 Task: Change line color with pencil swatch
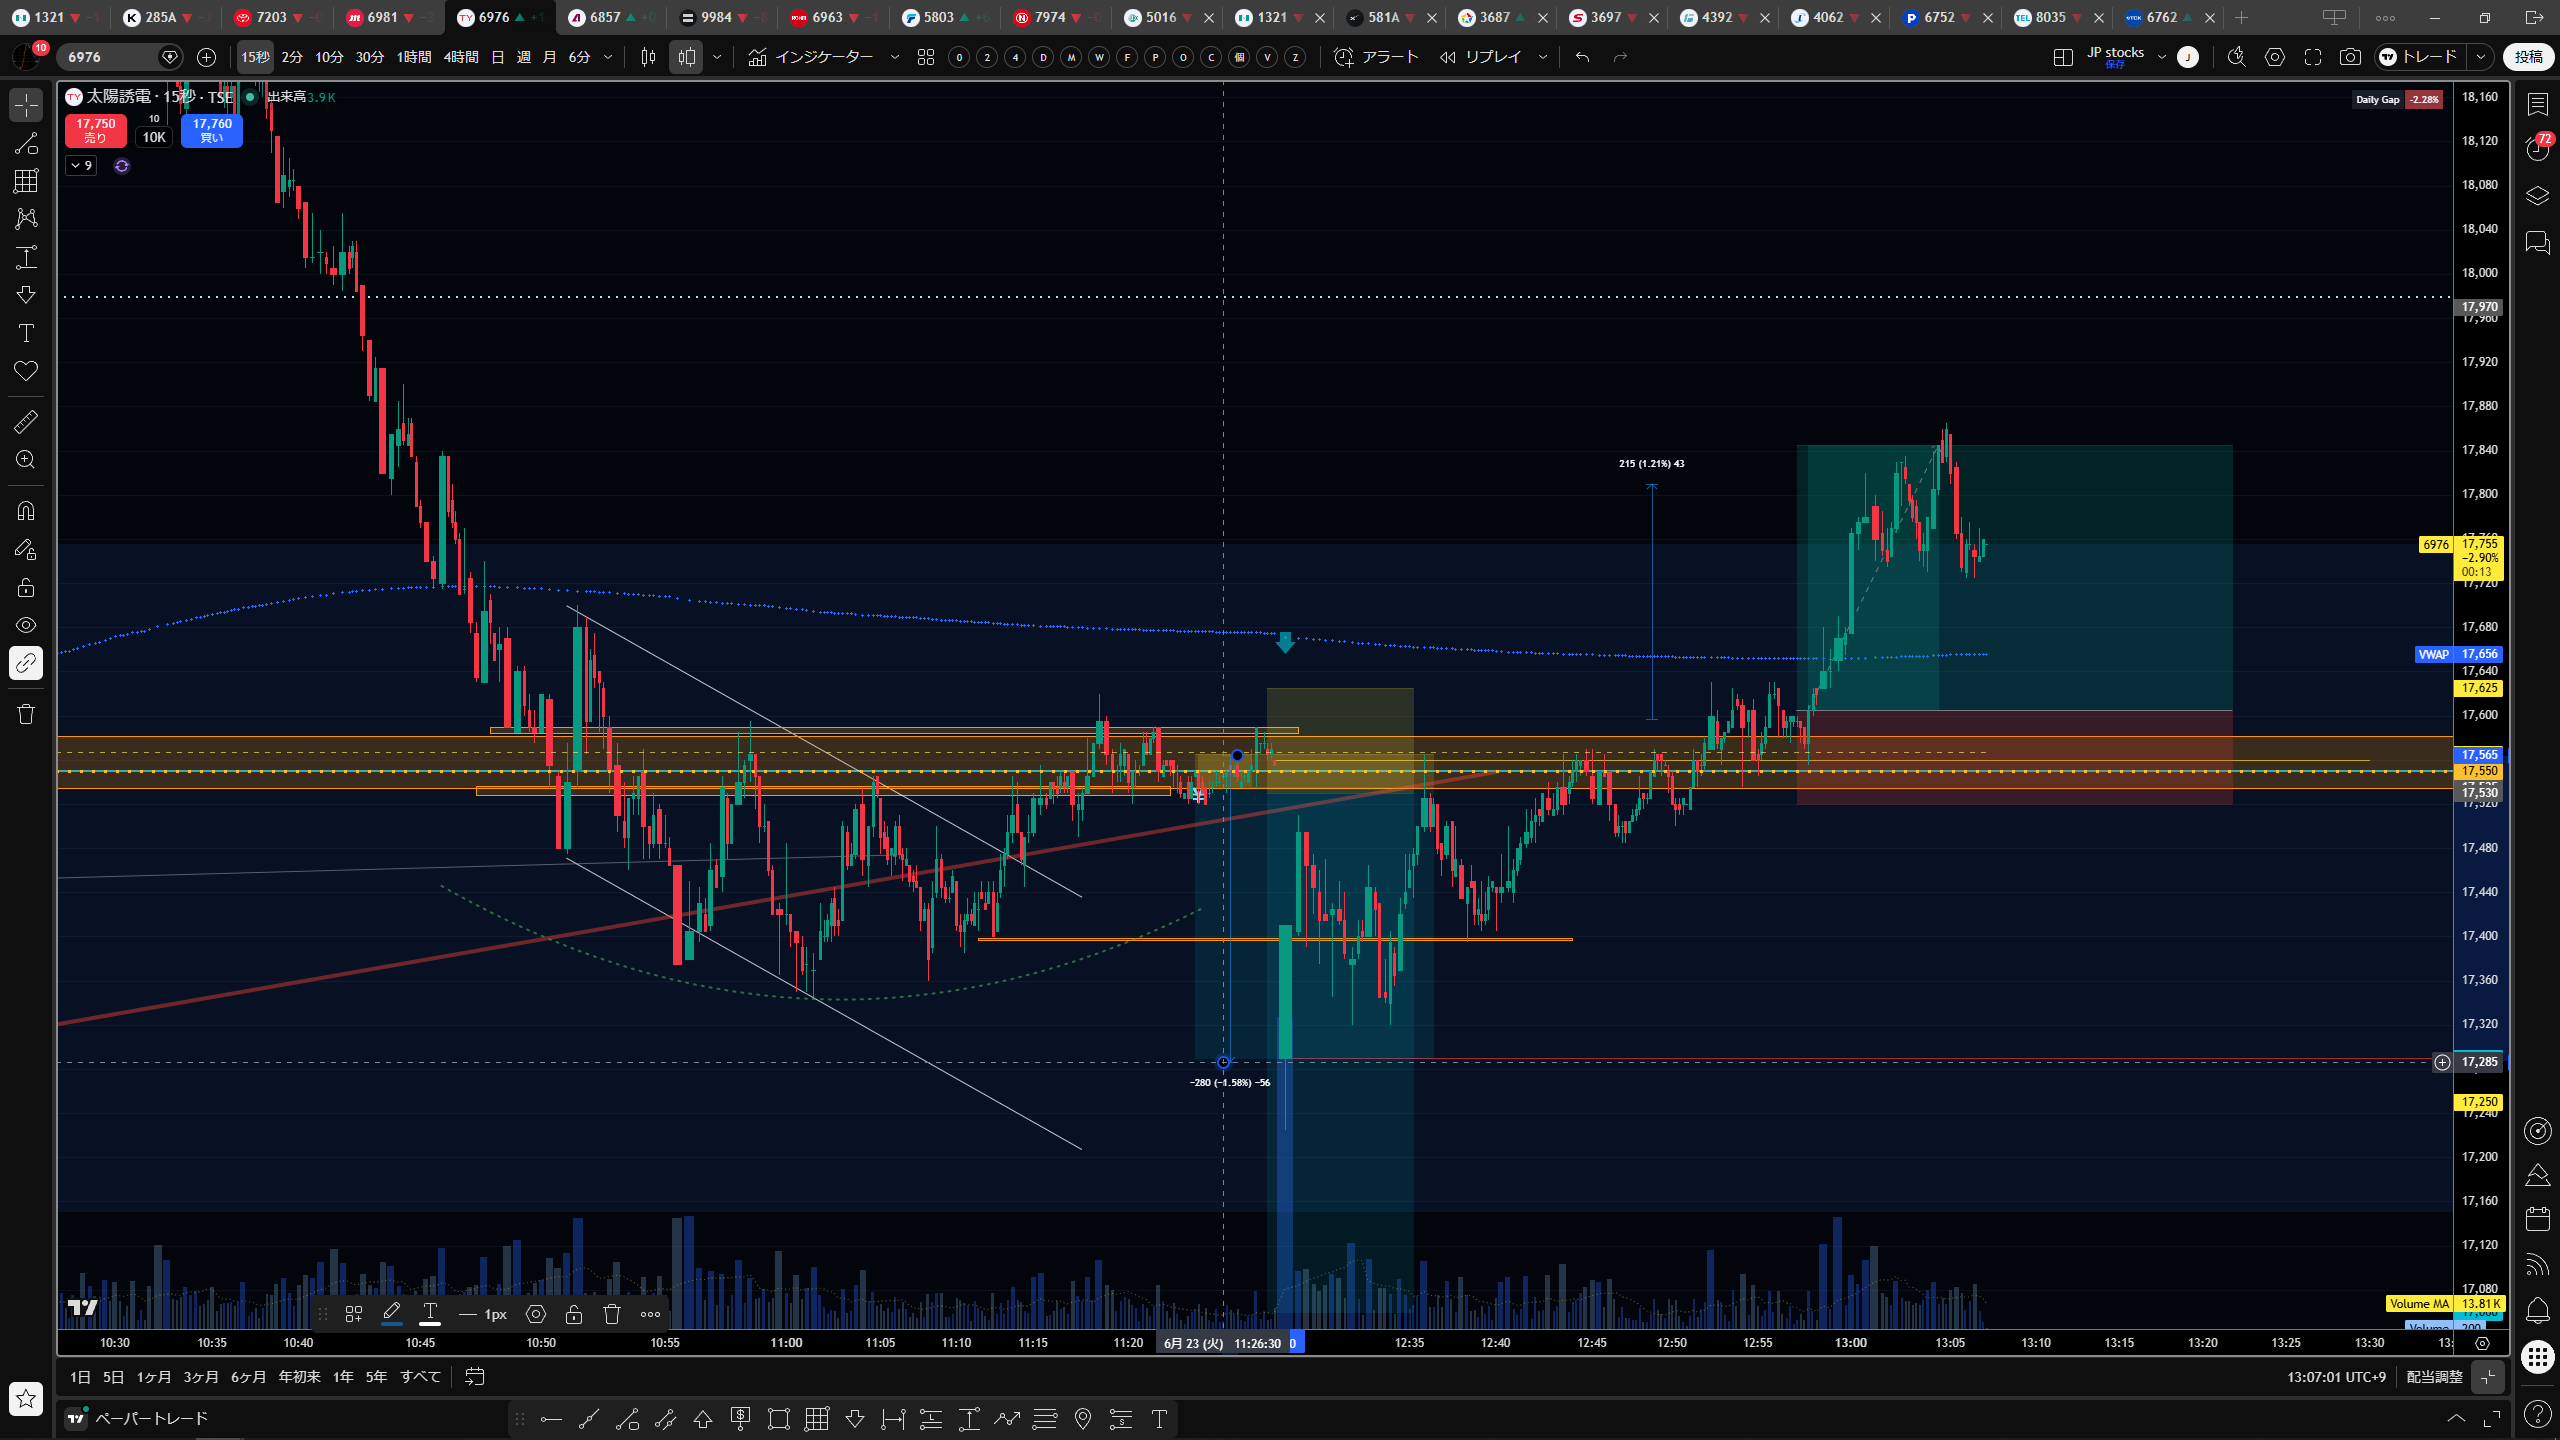point(392,1314)
